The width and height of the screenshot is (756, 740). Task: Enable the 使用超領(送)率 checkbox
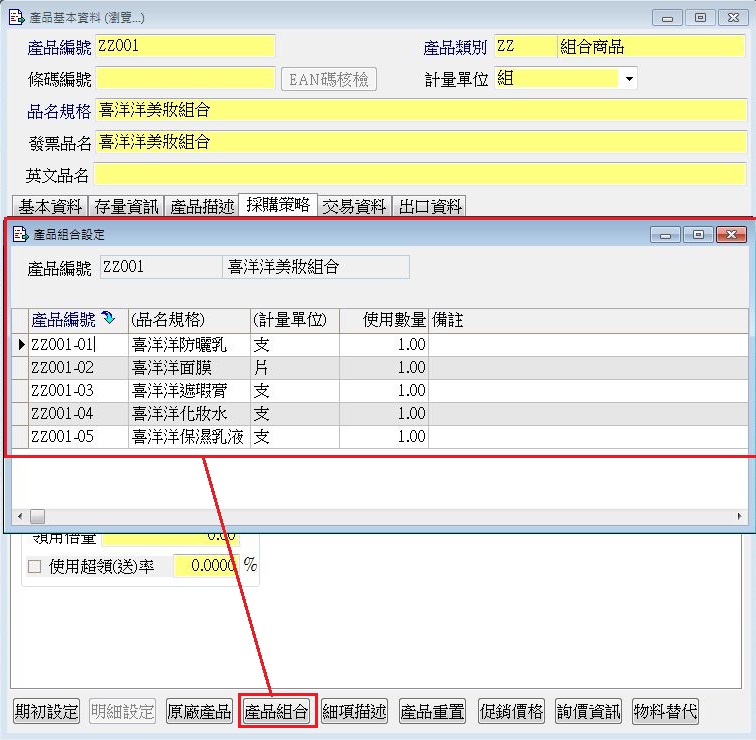(x=35, y=566)
